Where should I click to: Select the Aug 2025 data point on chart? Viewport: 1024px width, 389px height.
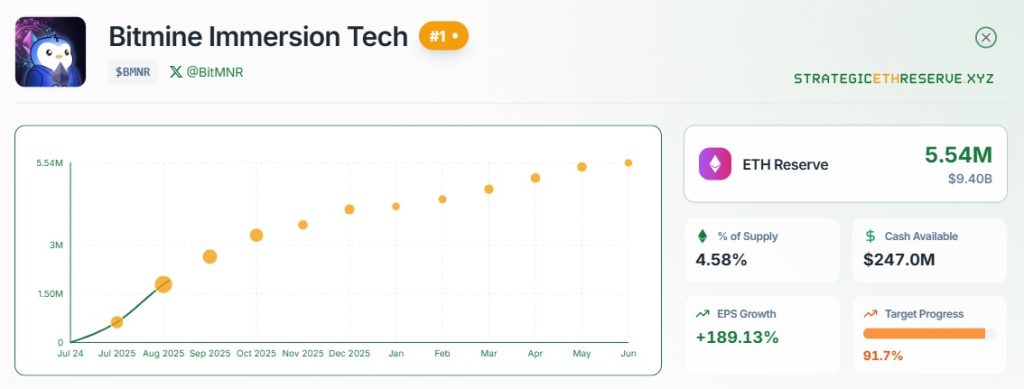coord(163,284)
